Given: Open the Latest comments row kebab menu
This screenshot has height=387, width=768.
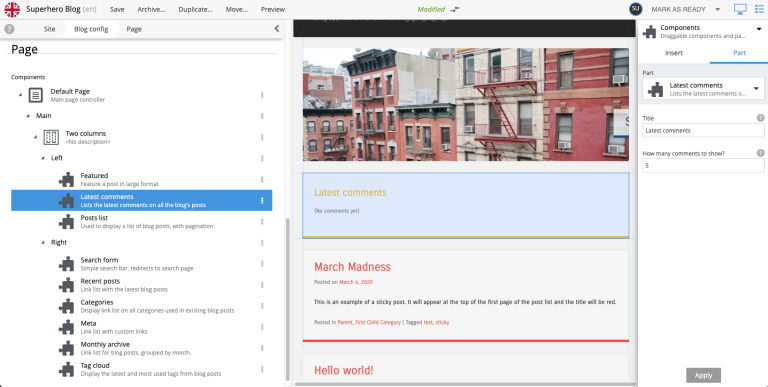Looking at the screenshot, I should coord(262,200).
